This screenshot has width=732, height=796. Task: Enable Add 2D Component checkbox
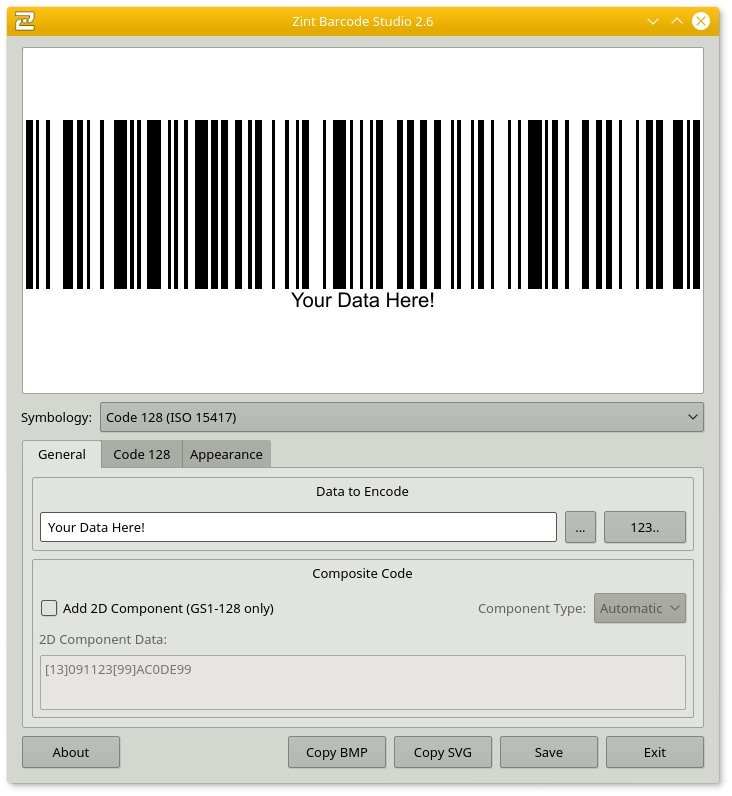point(49,608)
